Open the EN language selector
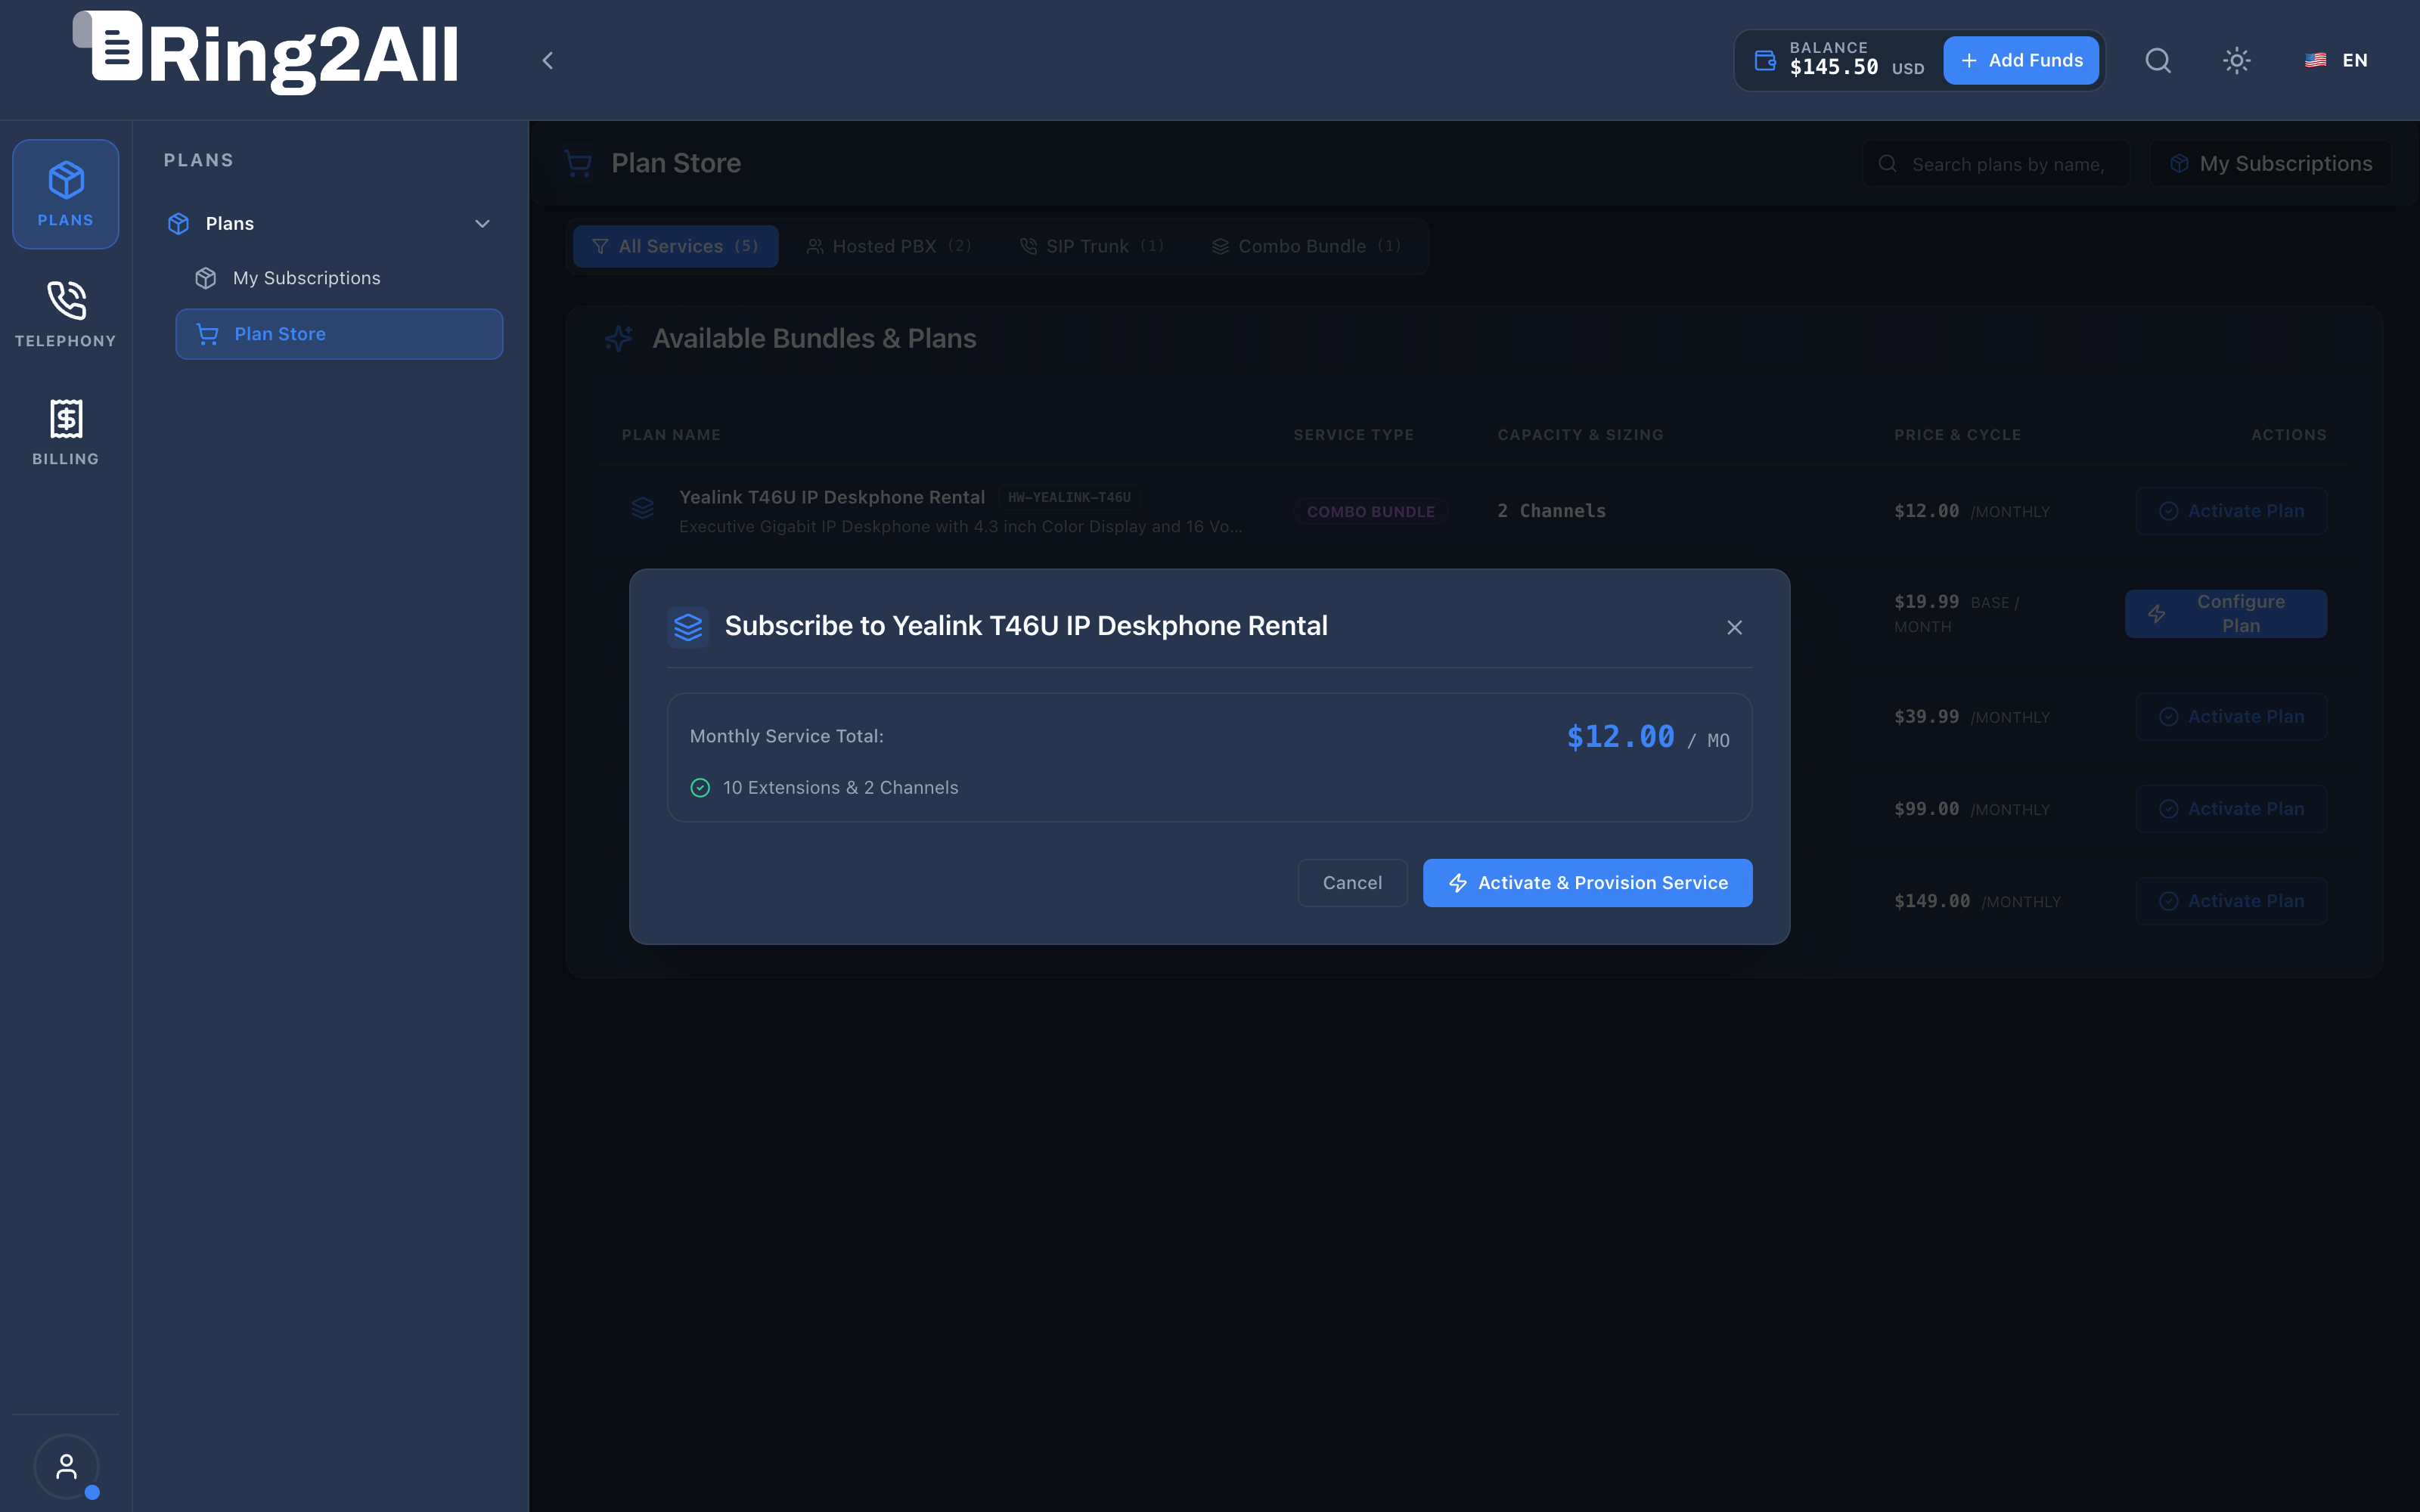2420x1512 pixels. (2337, 61)
